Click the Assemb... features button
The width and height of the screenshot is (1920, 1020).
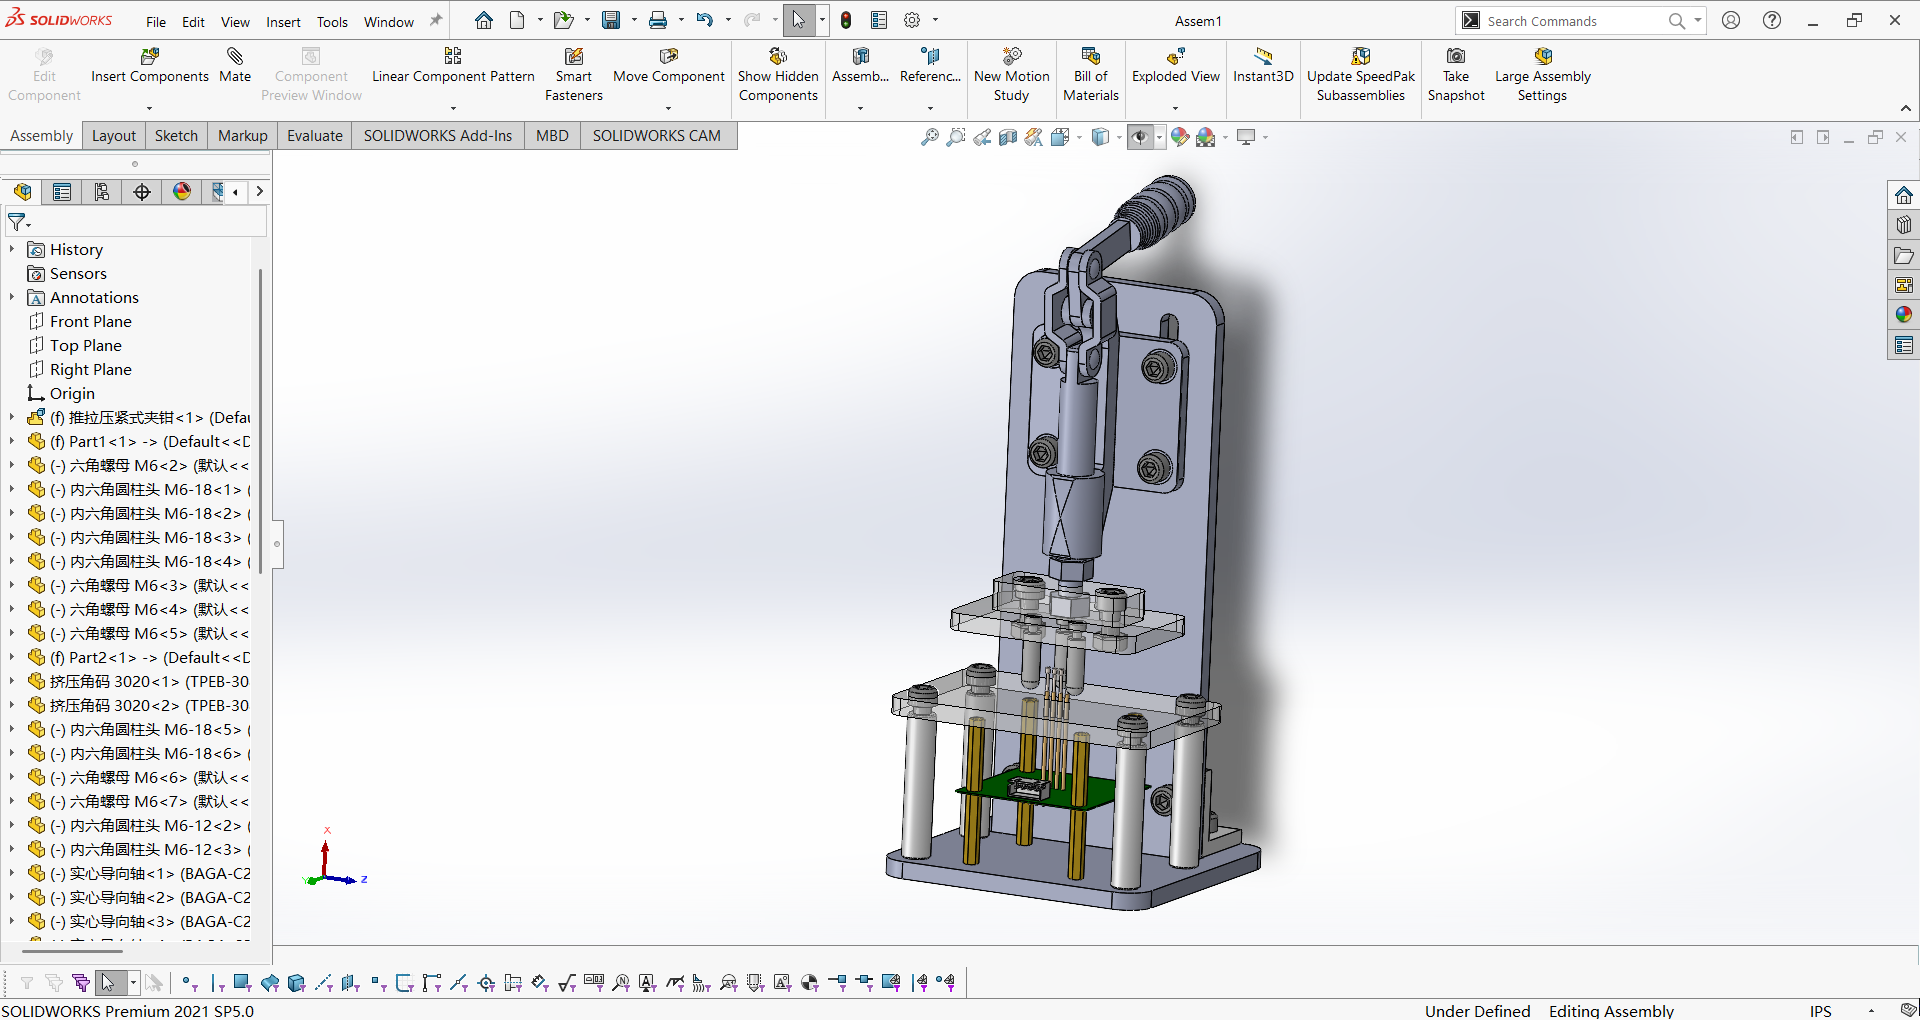coord(860,66)
